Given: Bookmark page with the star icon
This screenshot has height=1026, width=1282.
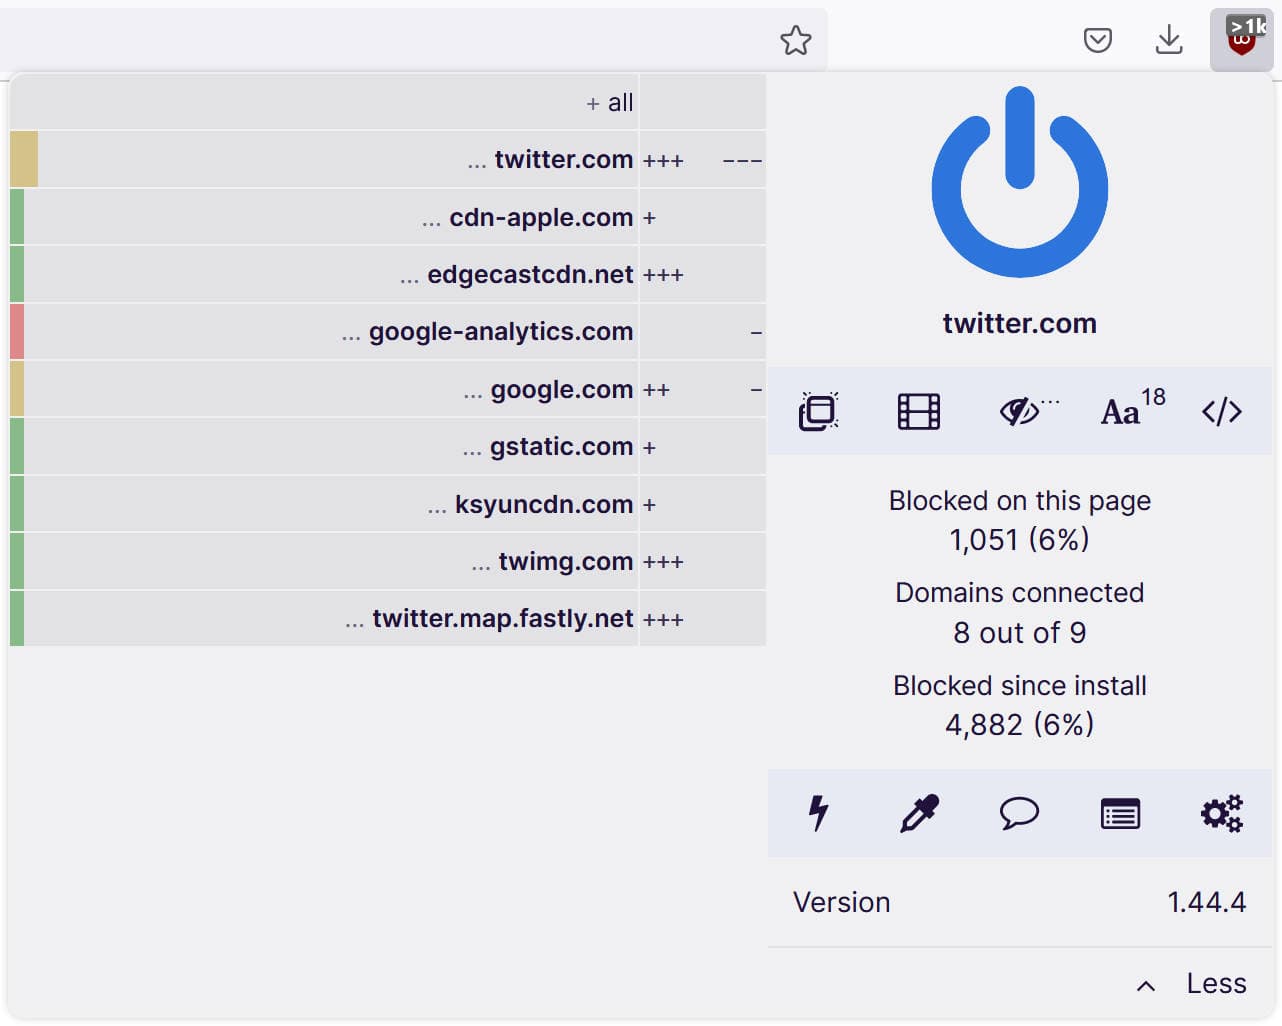Looking at the screenshot, I should (x=795, y=41).
